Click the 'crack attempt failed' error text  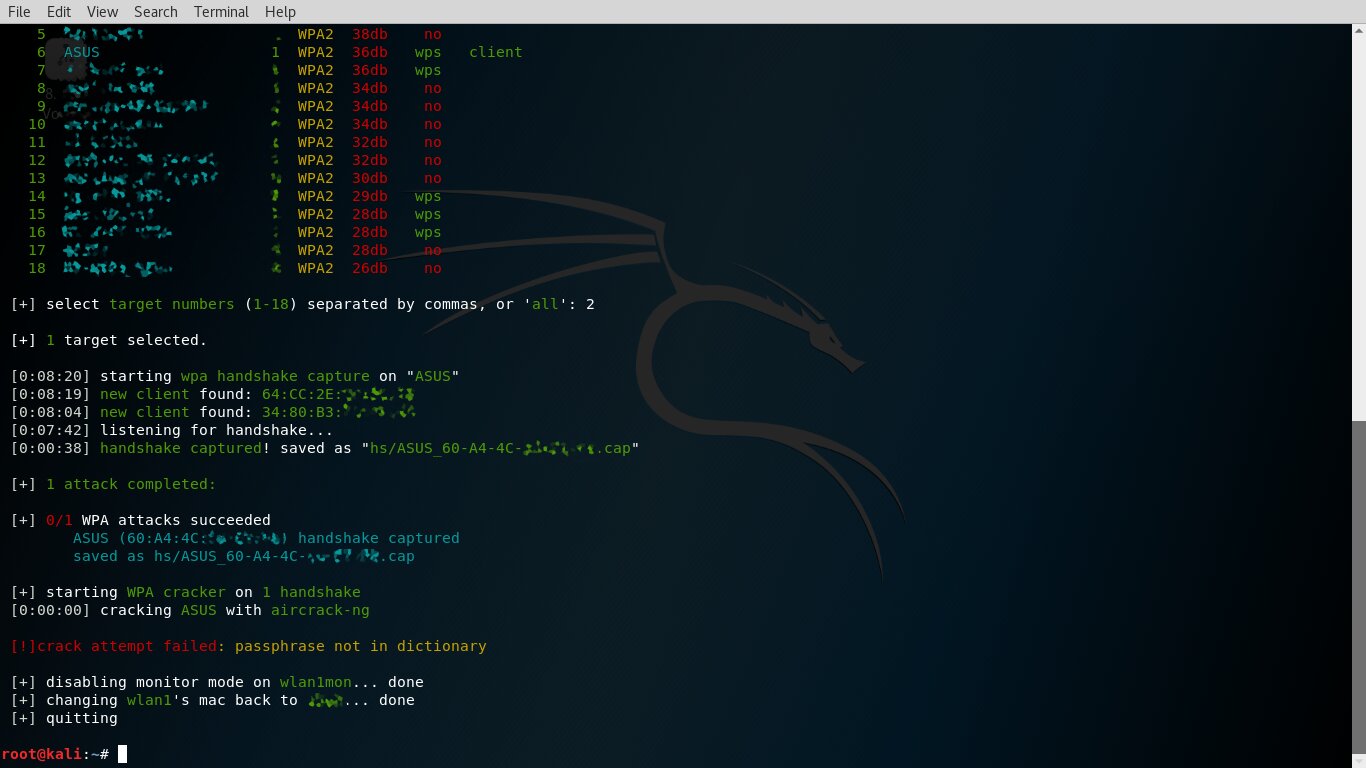123,646
